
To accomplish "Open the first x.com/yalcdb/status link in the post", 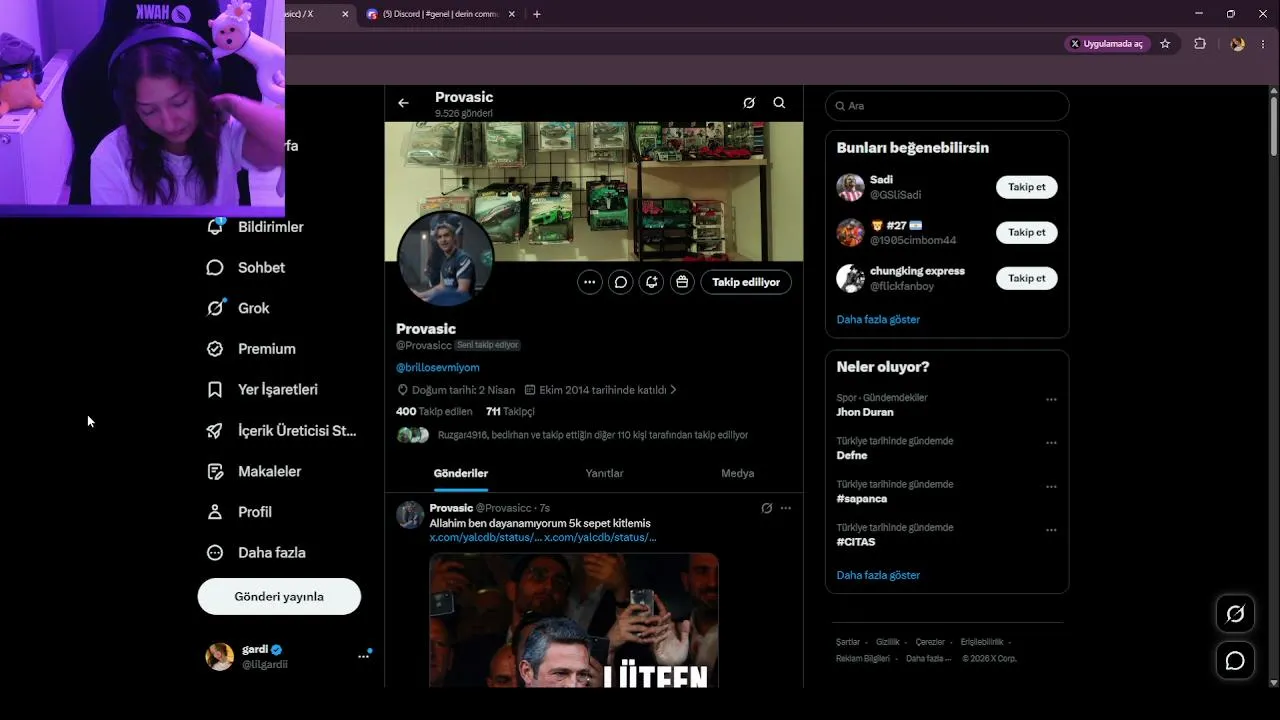I will [x=486, y=538].
